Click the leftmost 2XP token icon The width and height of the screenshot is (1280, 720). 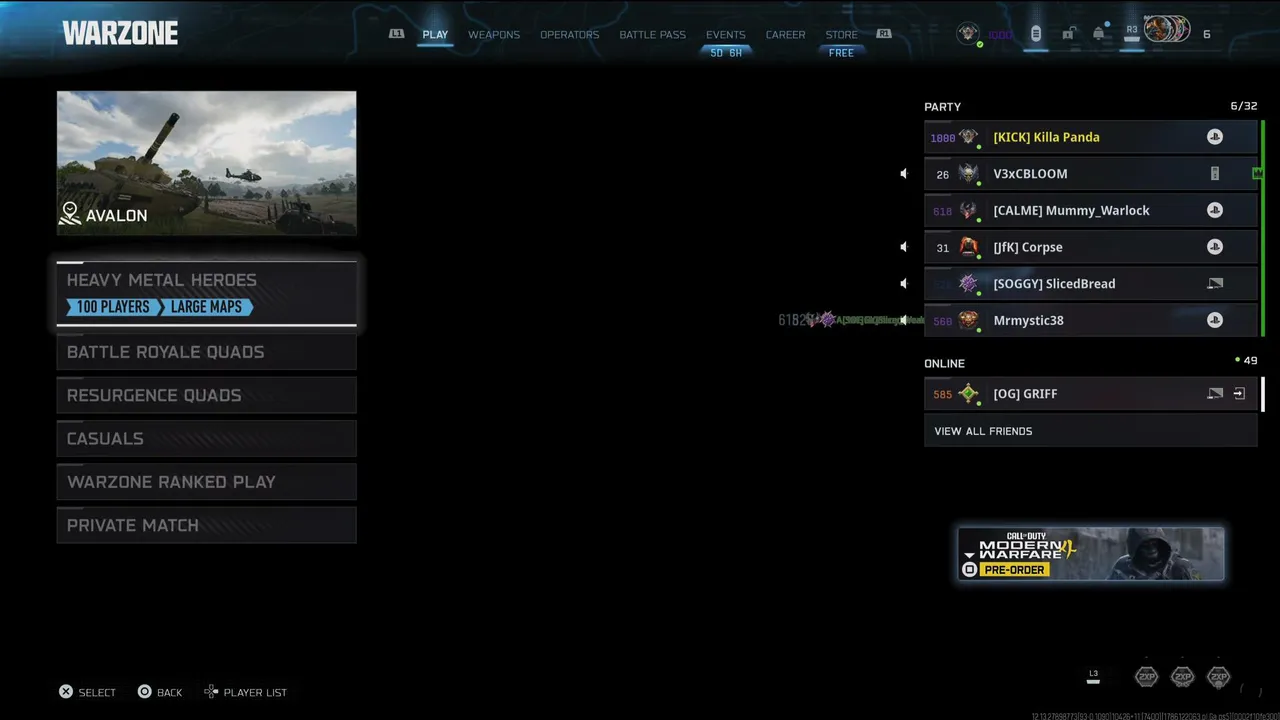point(1147,677)
